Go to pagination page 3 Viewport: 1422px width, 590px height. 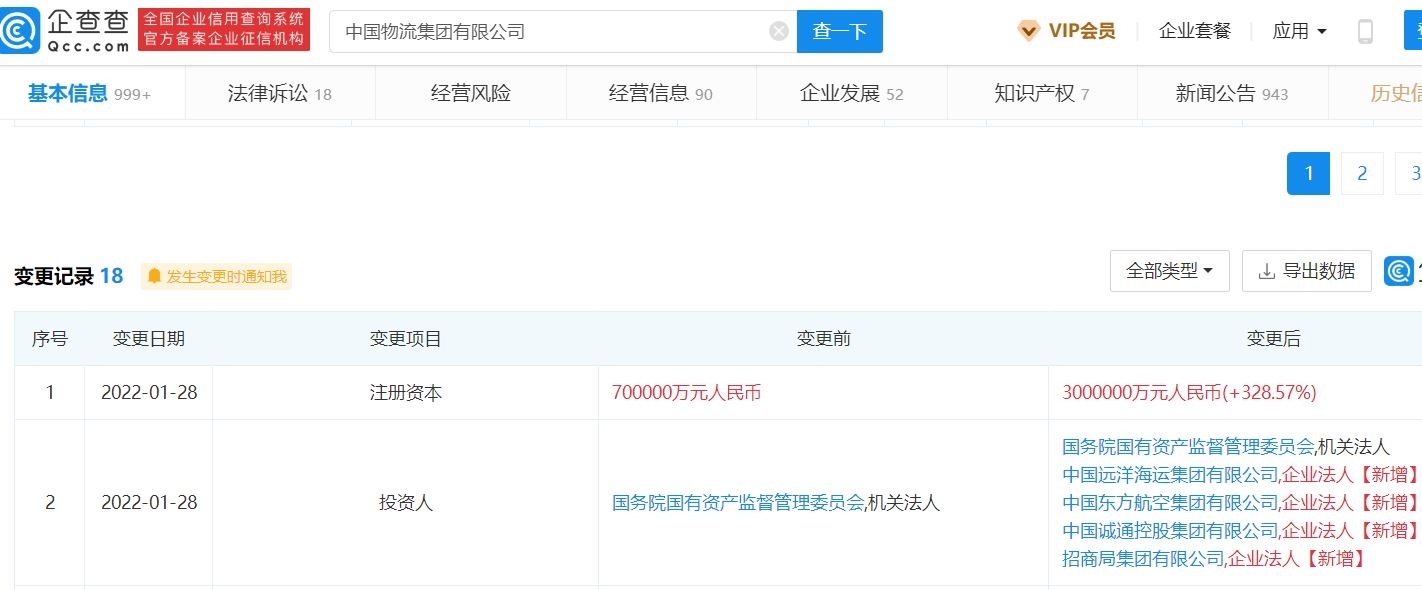(1409, 173)
